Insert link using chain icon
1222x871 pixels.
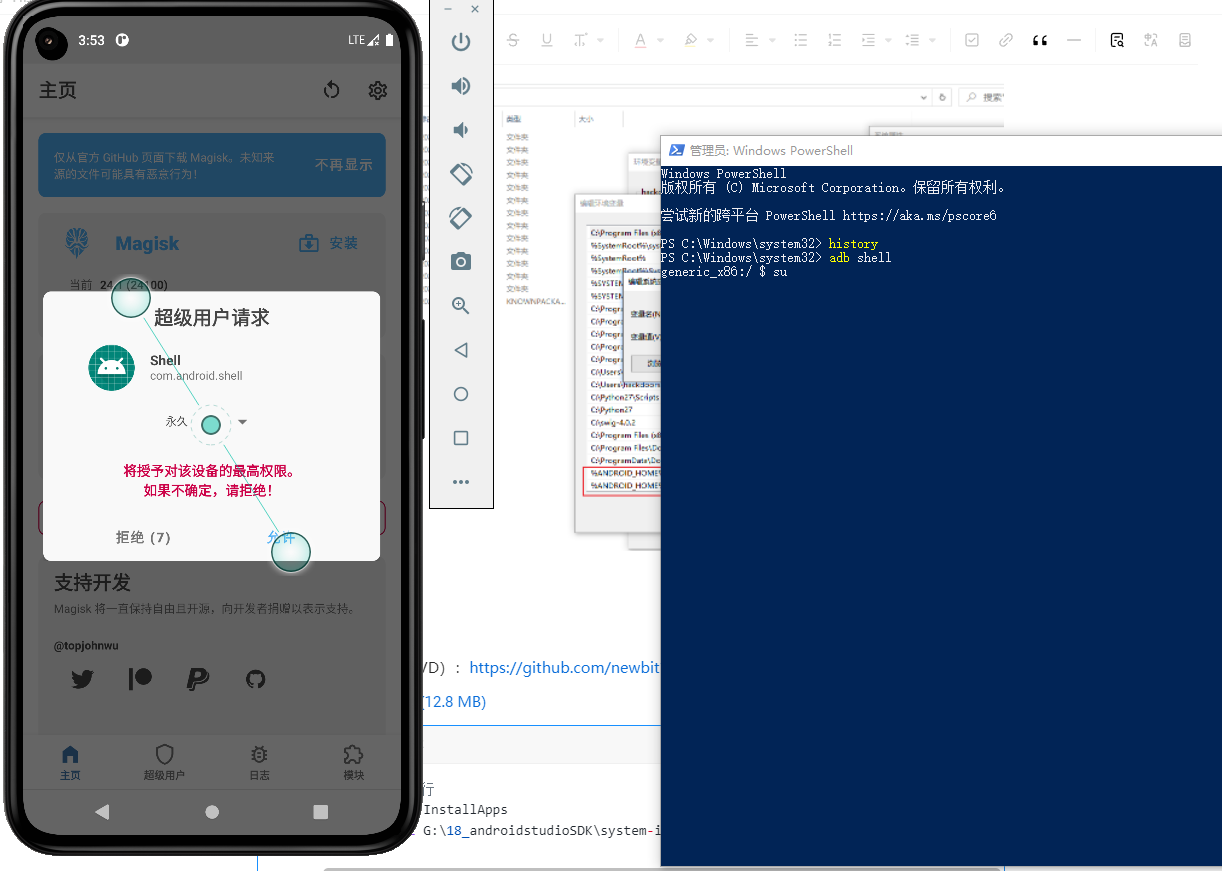tap(1006, 40)
